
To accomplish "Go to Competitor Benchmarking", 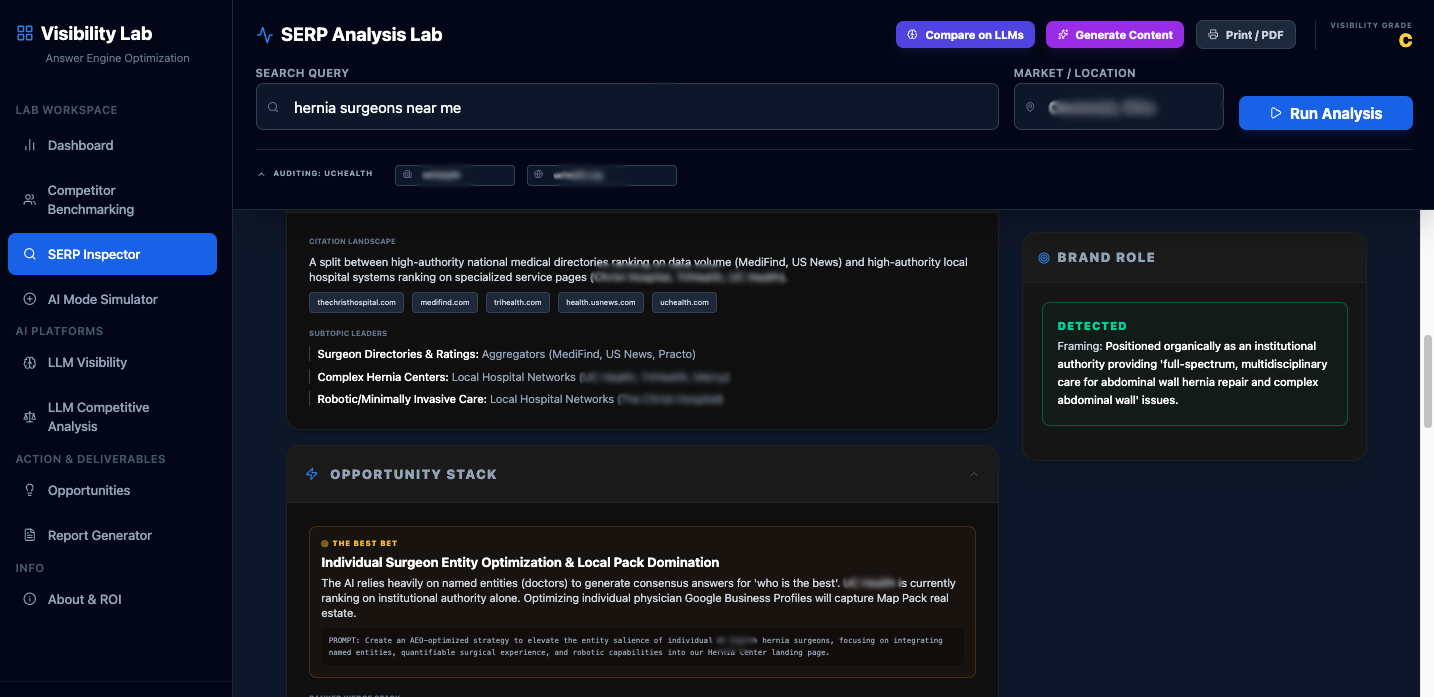I will 112,200.
